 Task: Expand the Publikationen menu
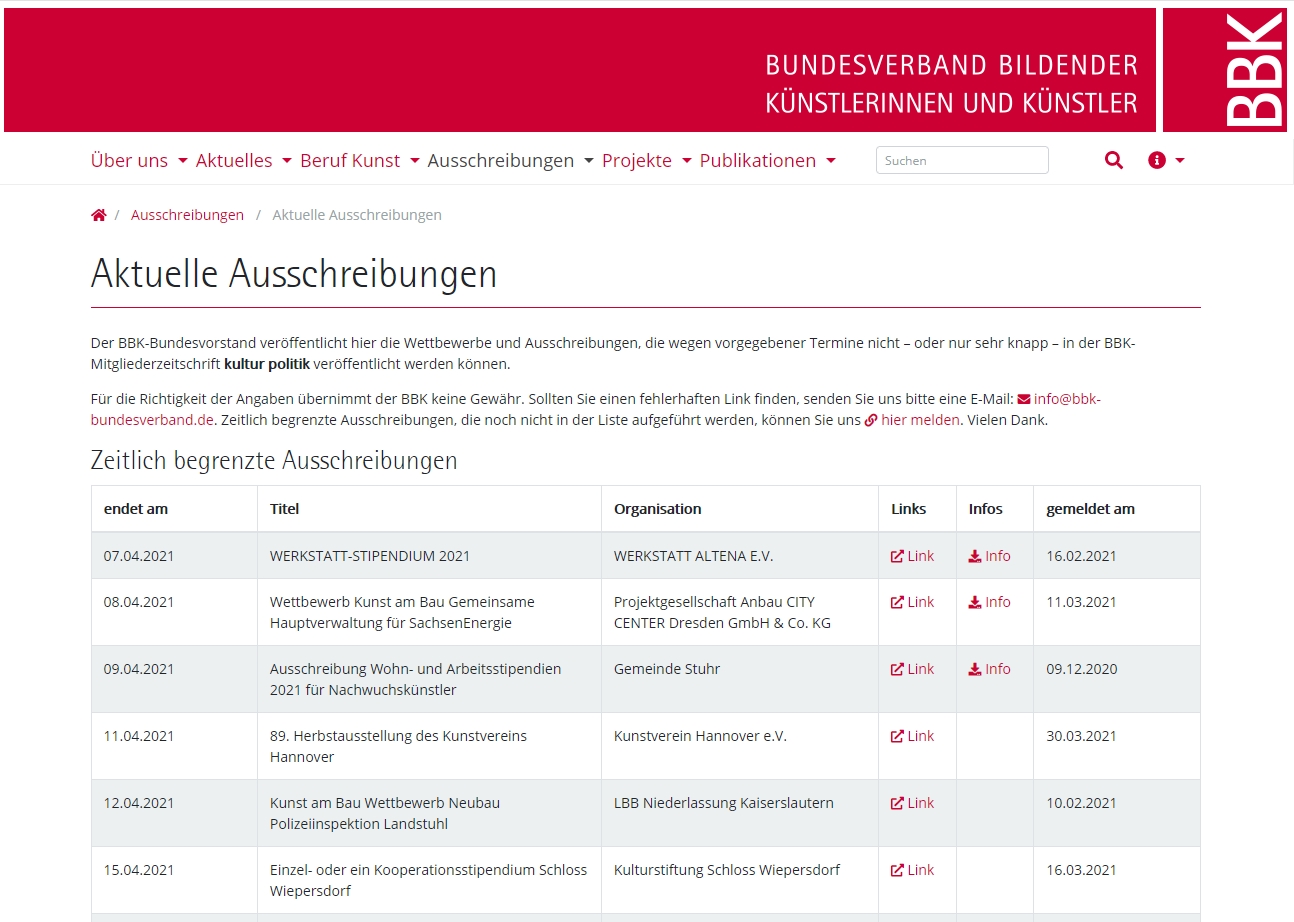pos(768,160)
